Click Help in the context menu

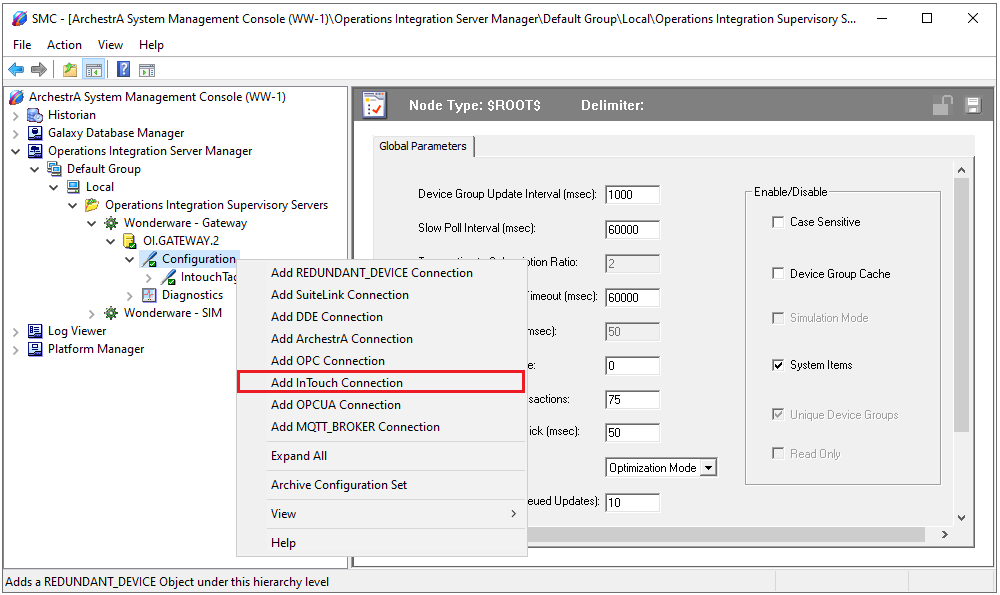[381, 543]
